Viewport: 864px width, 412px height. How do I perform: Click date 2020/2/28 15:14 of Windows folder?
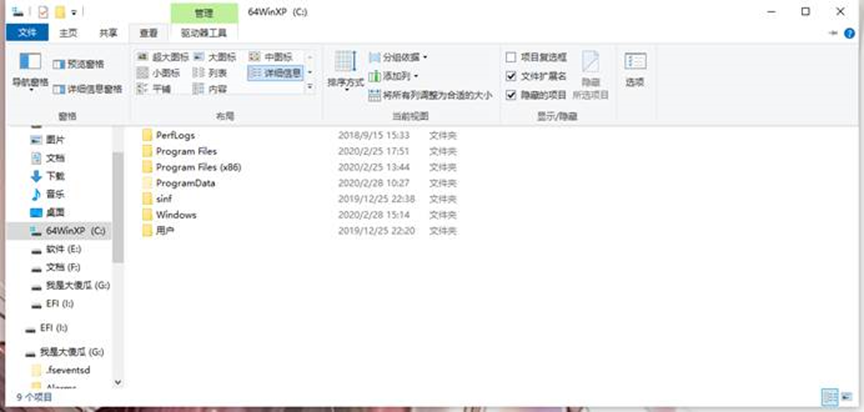coord(374,215)
